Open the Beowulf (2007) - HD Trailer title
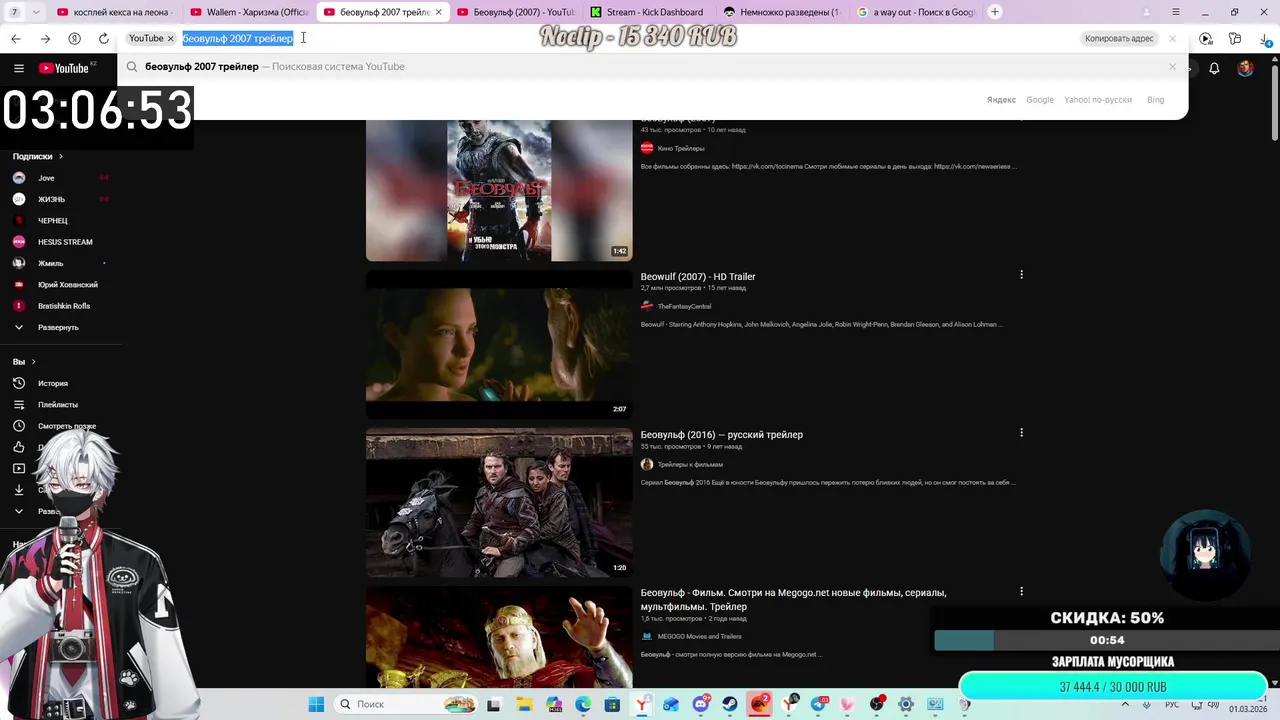 pyautogui.click(x=698, y=277)
